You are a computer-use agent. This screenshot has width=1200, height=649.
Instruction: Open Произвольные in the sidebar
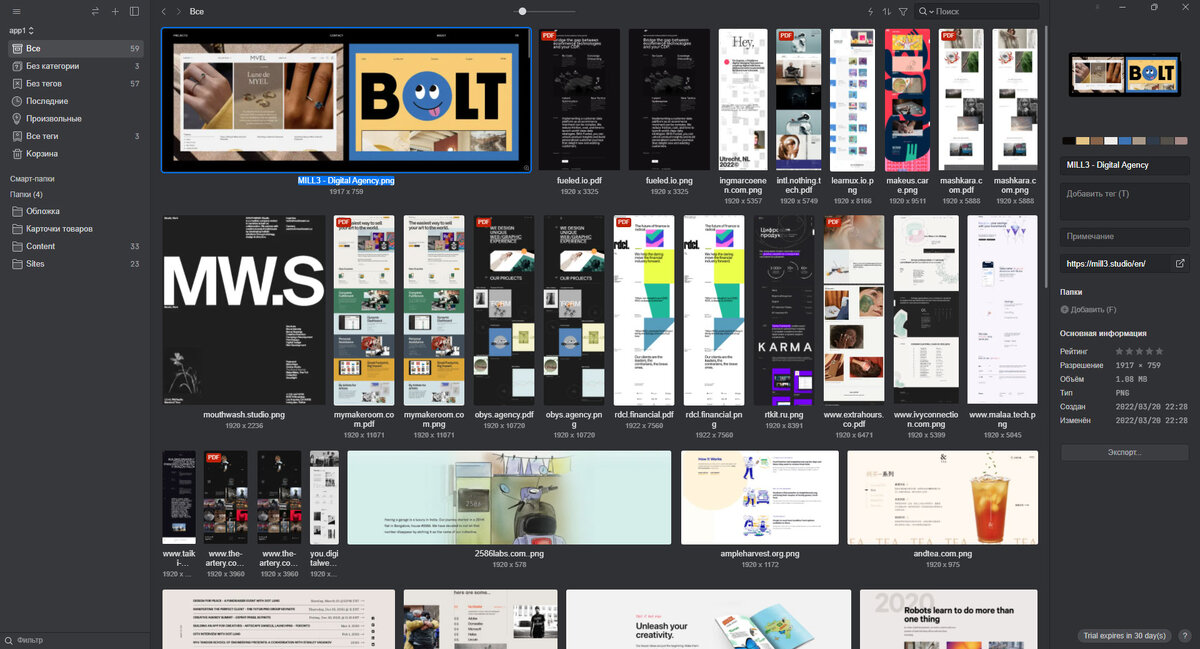(x=75, y=118)
